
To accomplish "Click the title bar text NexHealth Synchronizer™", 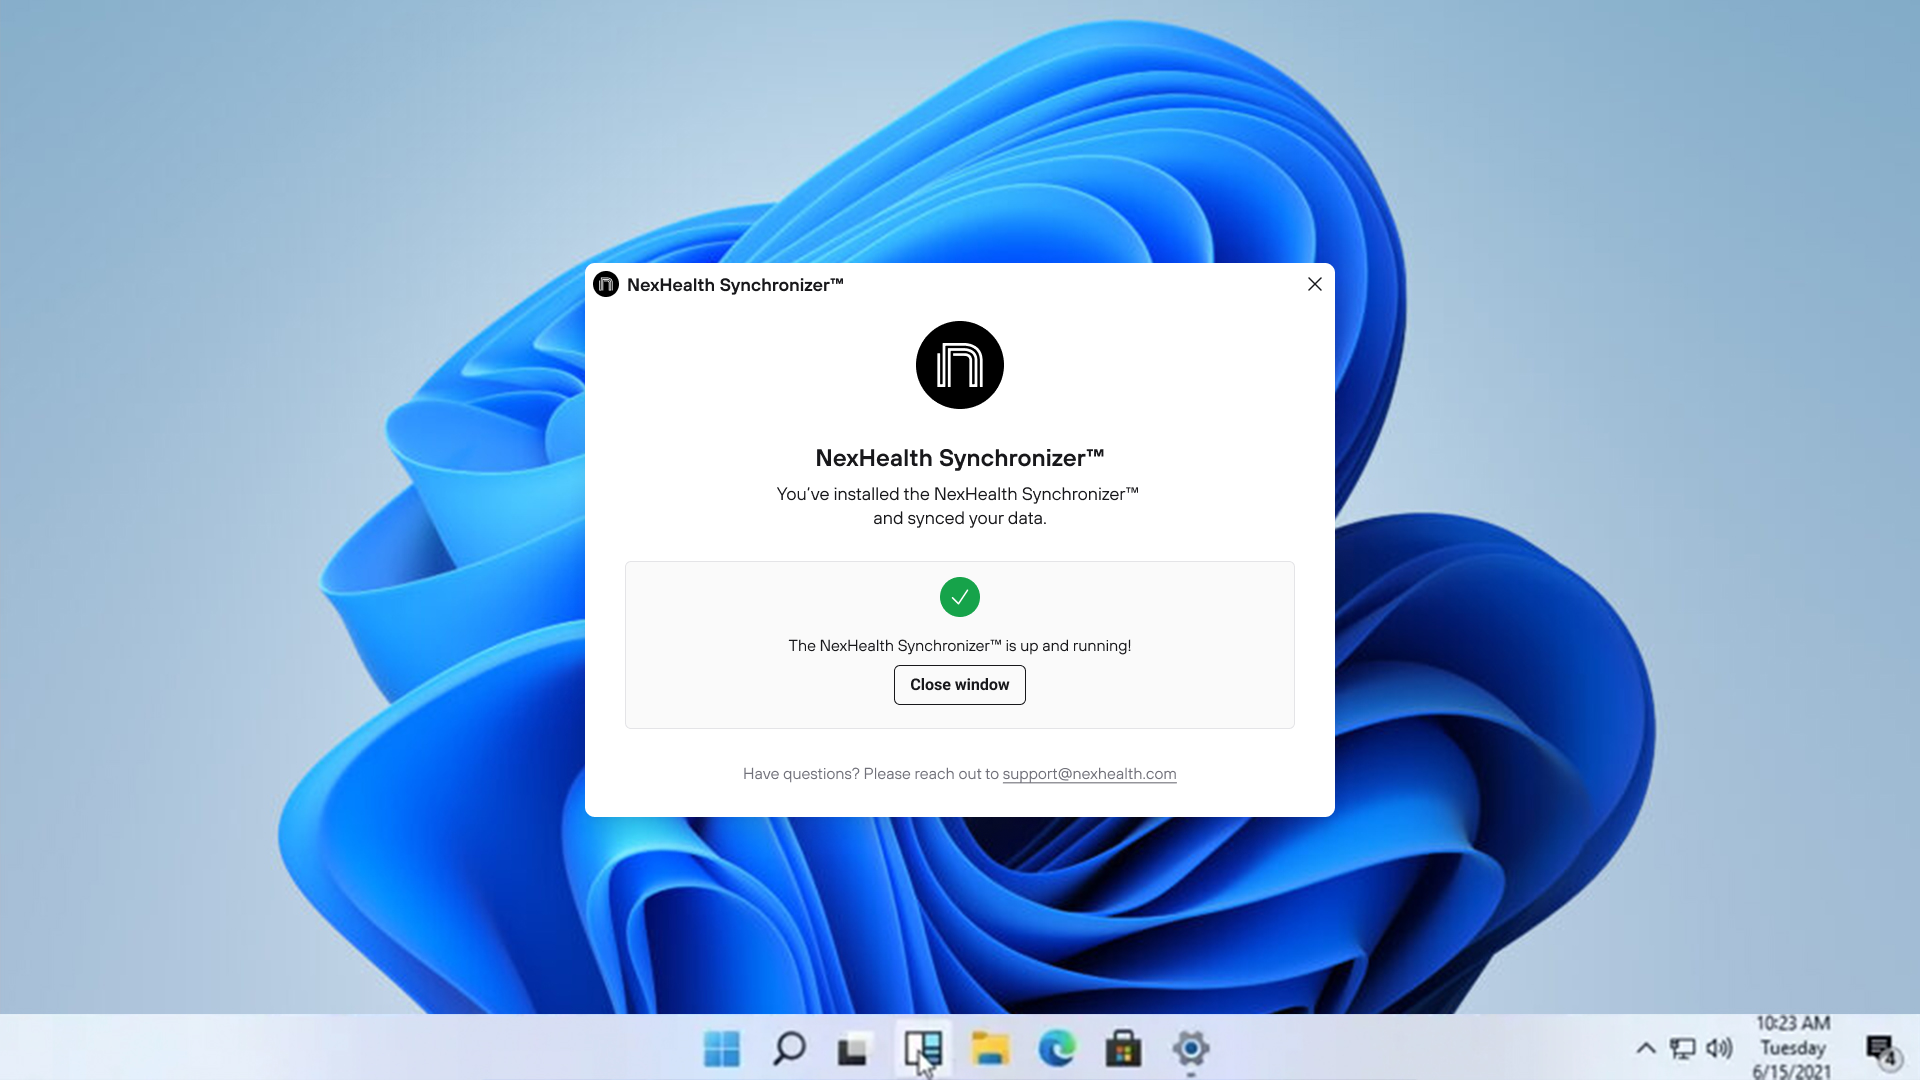I will click(x=735, y=285).
